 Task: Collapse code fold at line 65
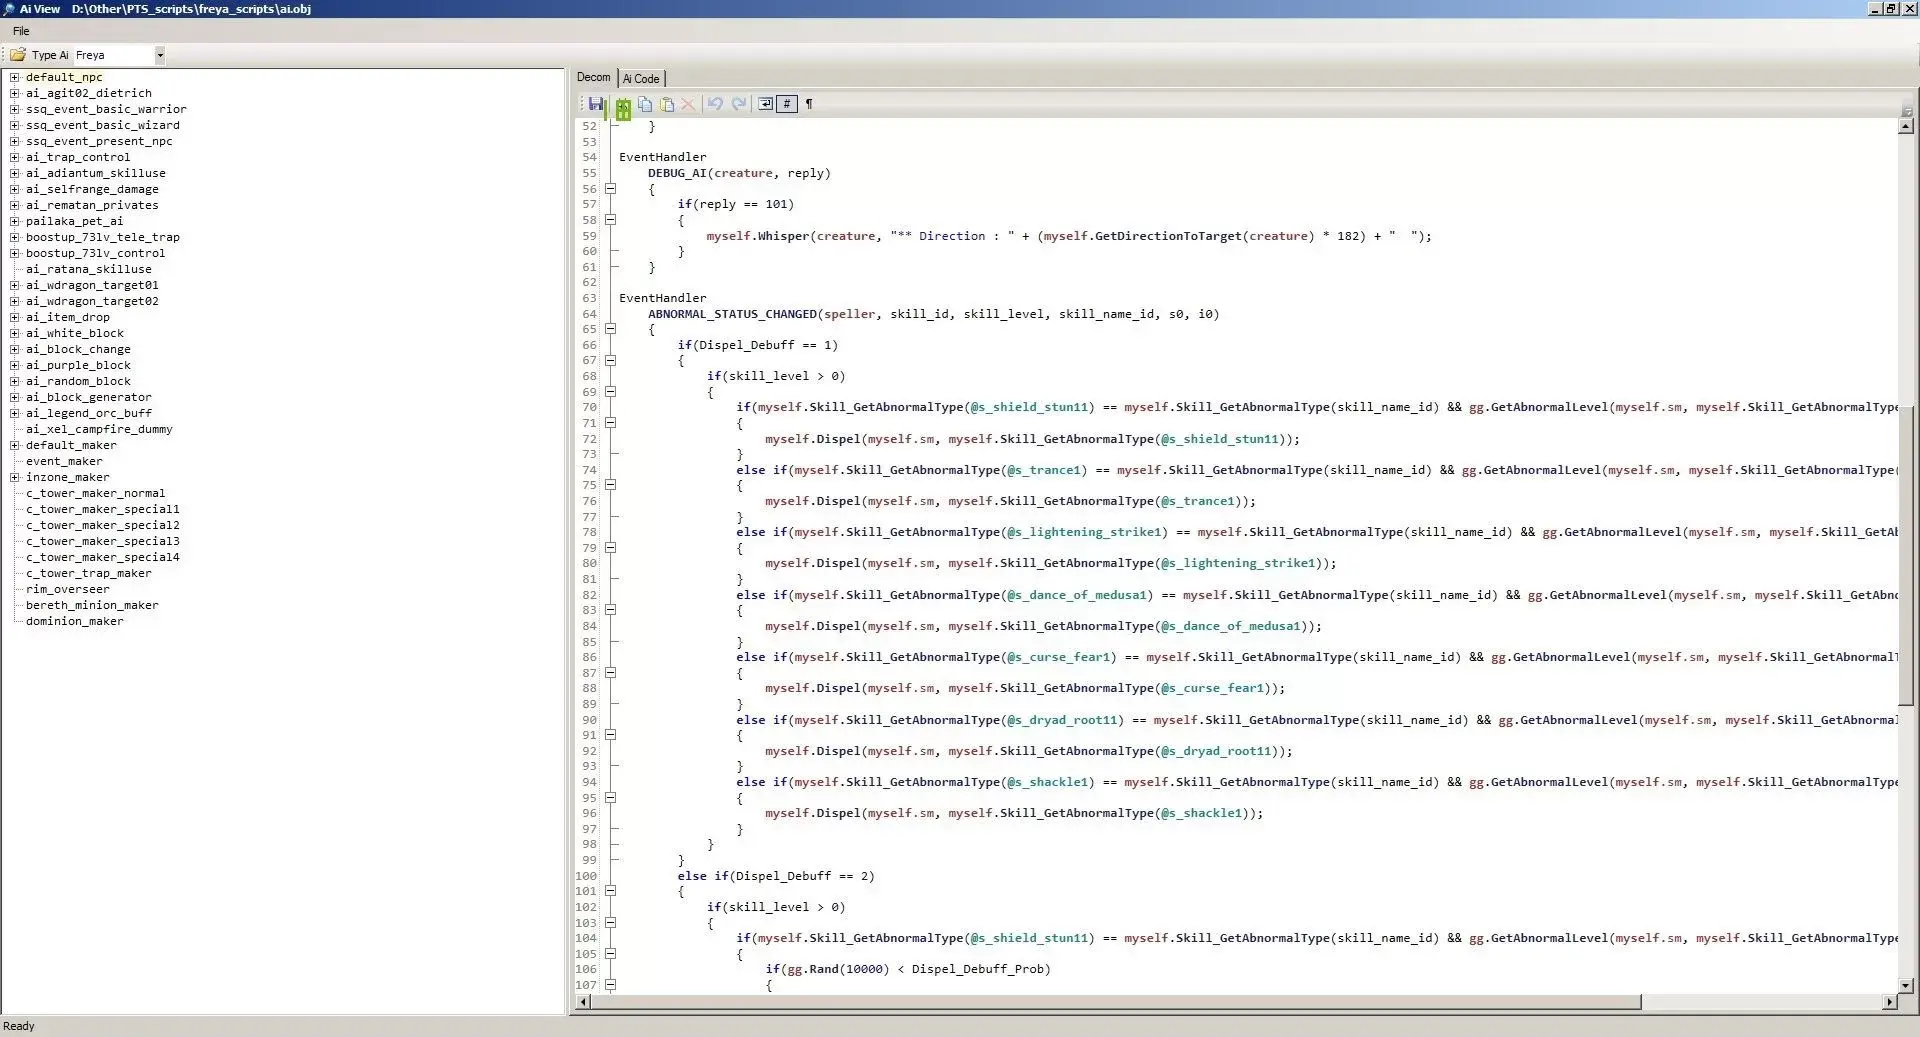[610, 329]
